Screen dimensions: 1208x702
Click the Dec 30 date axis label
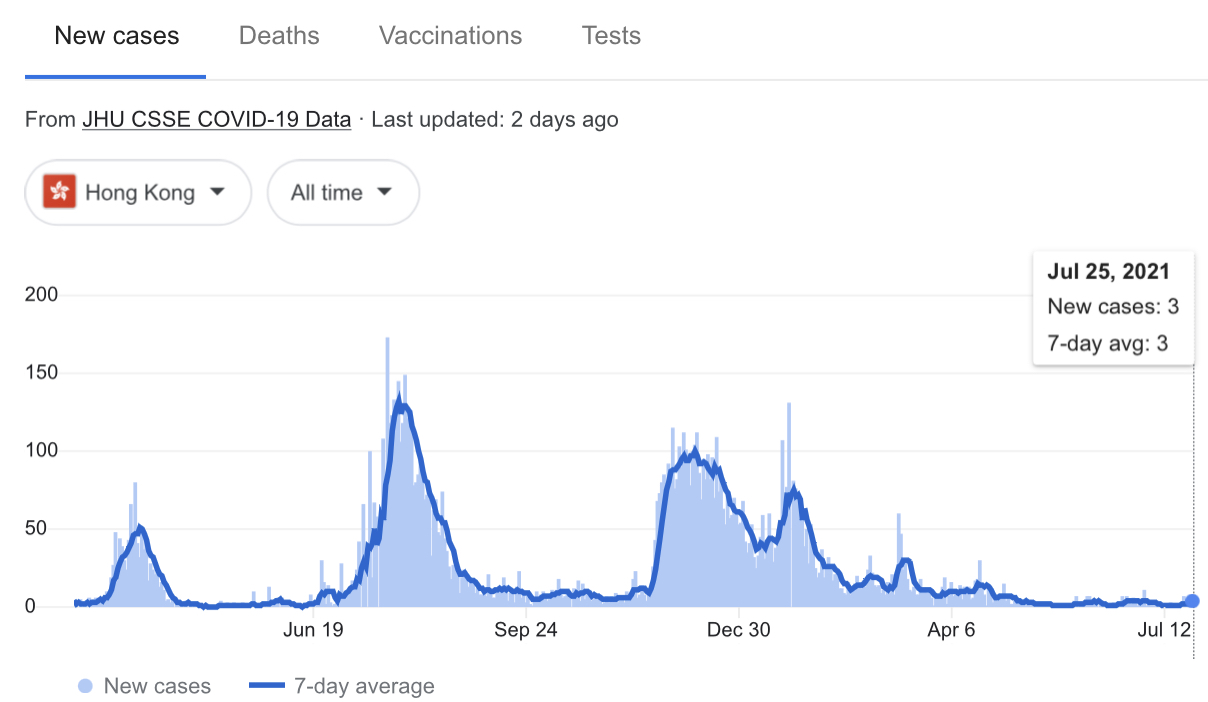click(738, 630)
